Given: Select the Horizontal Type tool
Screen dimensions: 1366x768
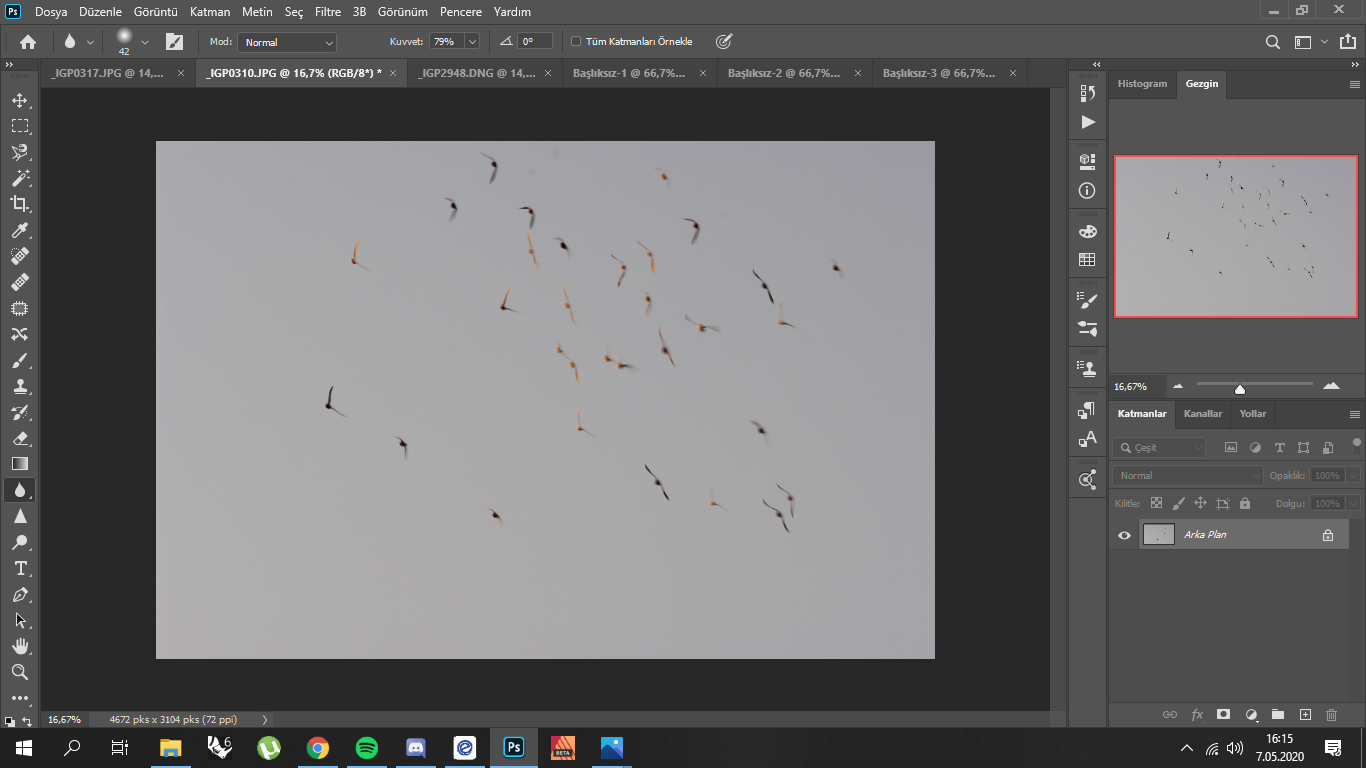Looking at the screenshot, I should [19, 568].
